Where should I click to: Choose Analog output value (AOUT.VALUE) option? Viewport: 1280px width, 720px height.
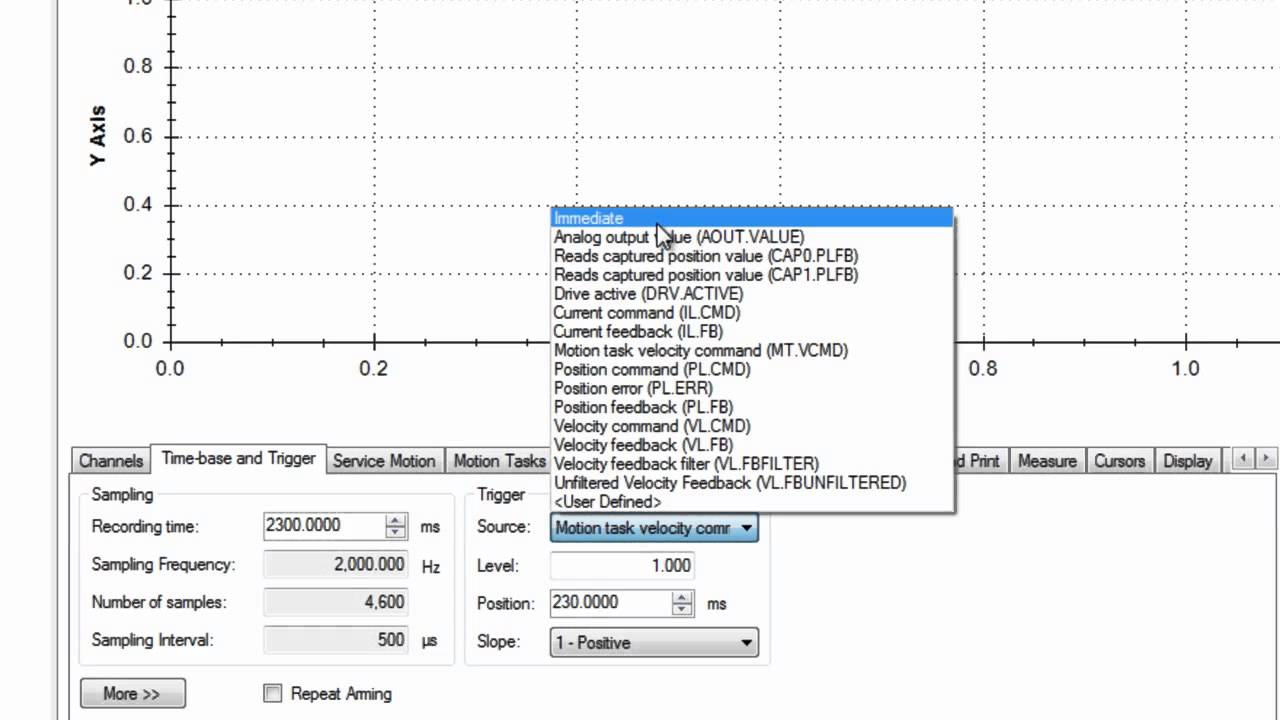tap(752, 237)
